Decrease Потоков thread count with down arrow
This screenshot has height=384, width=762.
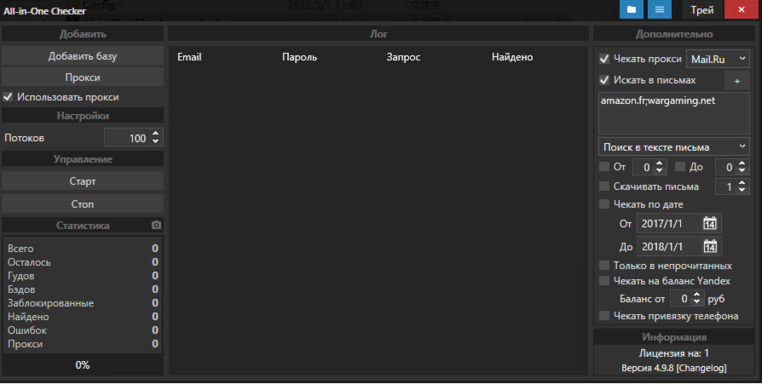(x=156, y=141)
